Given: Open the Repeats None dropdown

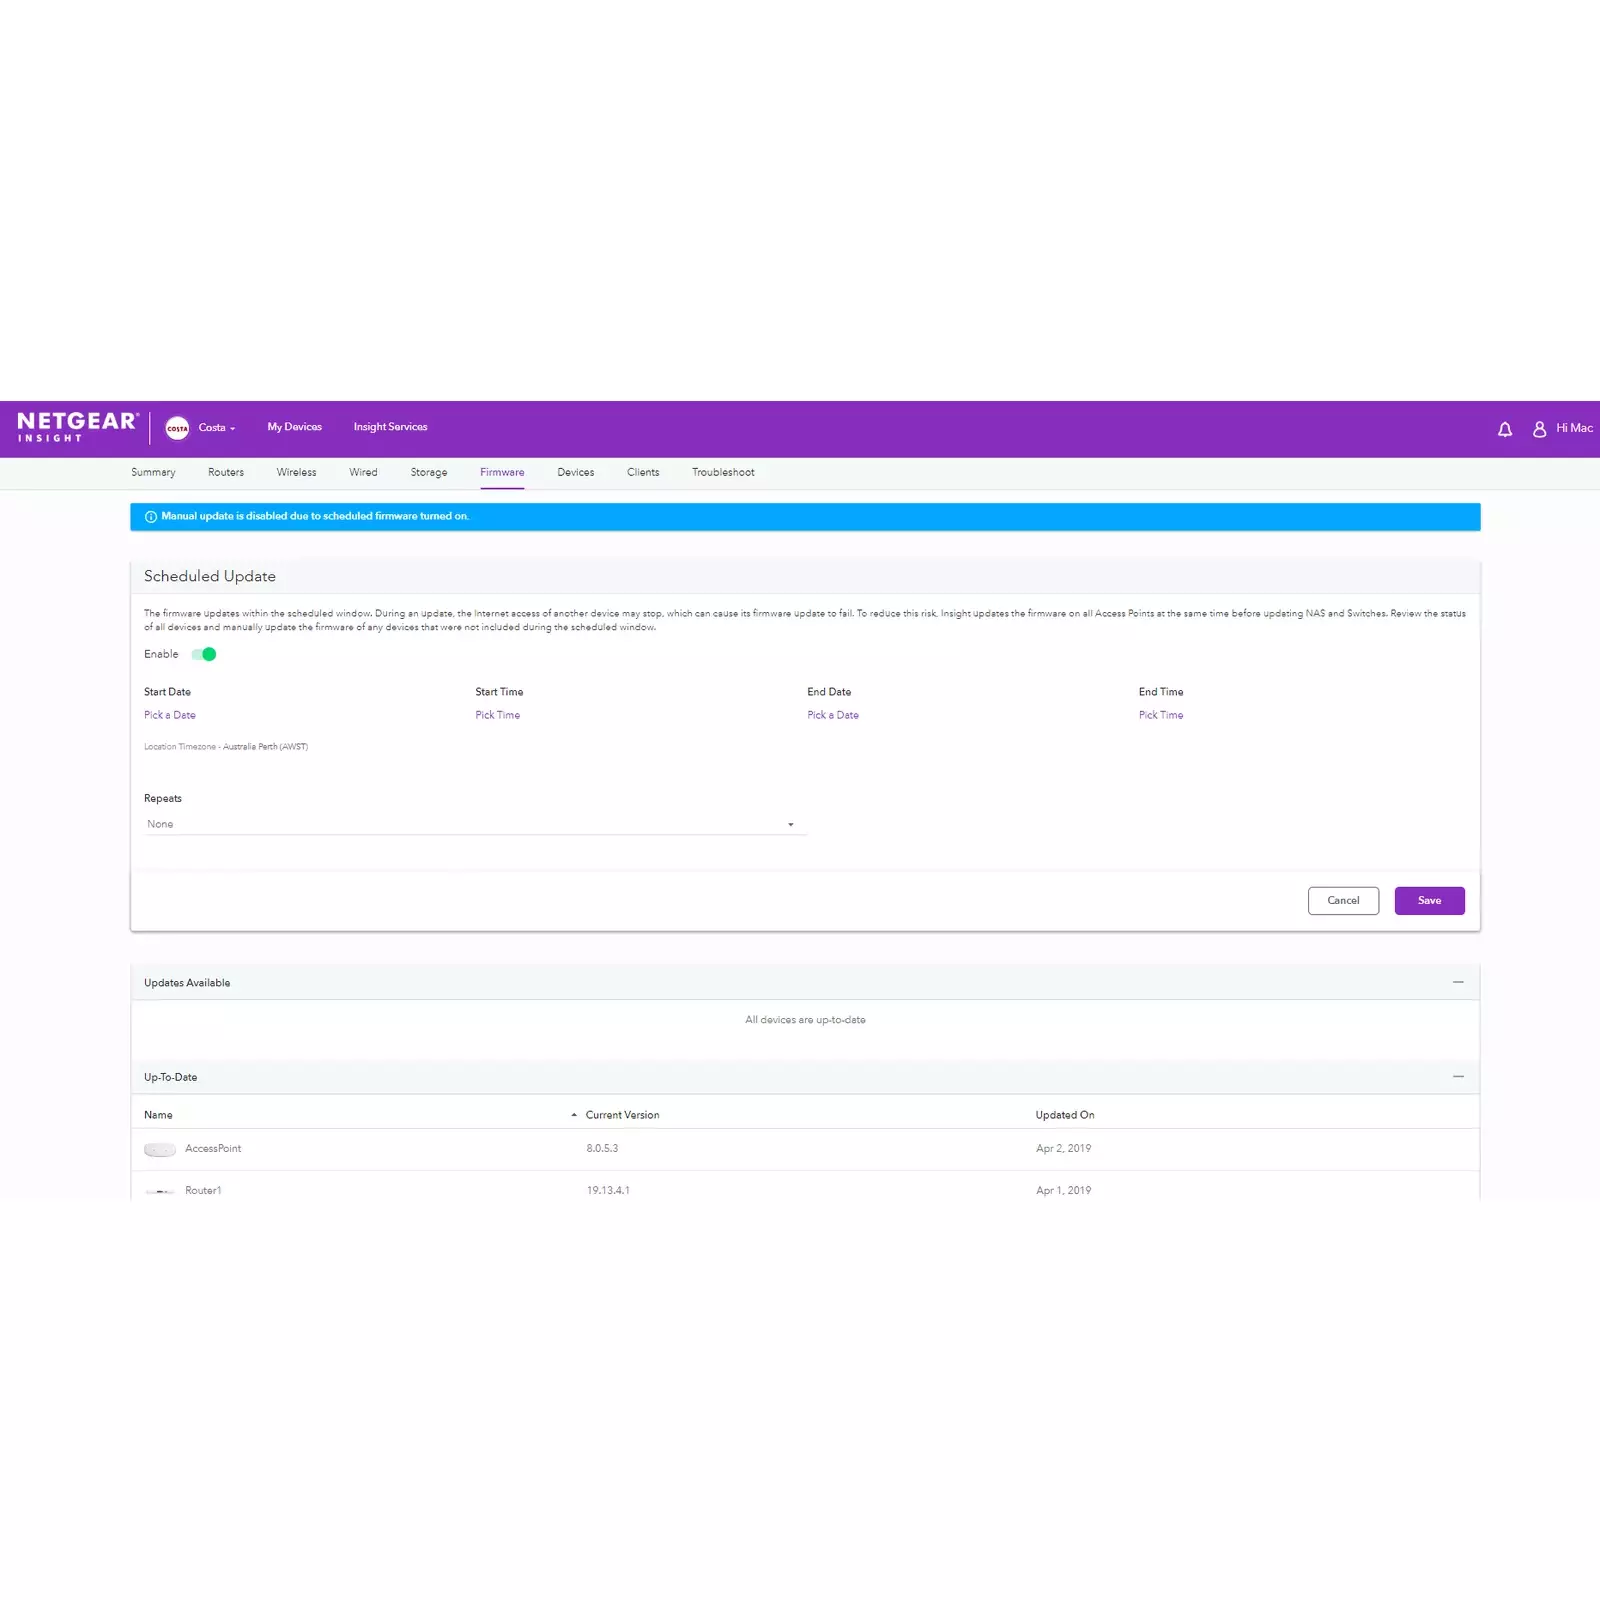Looking at the screenshot, I should [x=475, y=824].
